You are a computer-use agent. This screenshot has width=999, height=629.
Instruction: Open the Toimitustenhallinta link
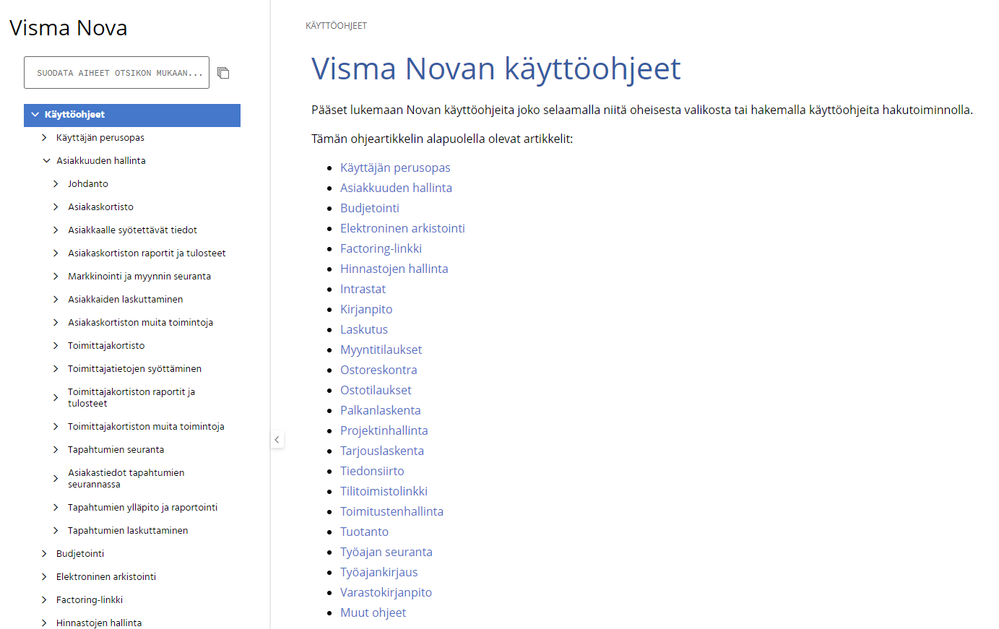[x=391, y=512]
